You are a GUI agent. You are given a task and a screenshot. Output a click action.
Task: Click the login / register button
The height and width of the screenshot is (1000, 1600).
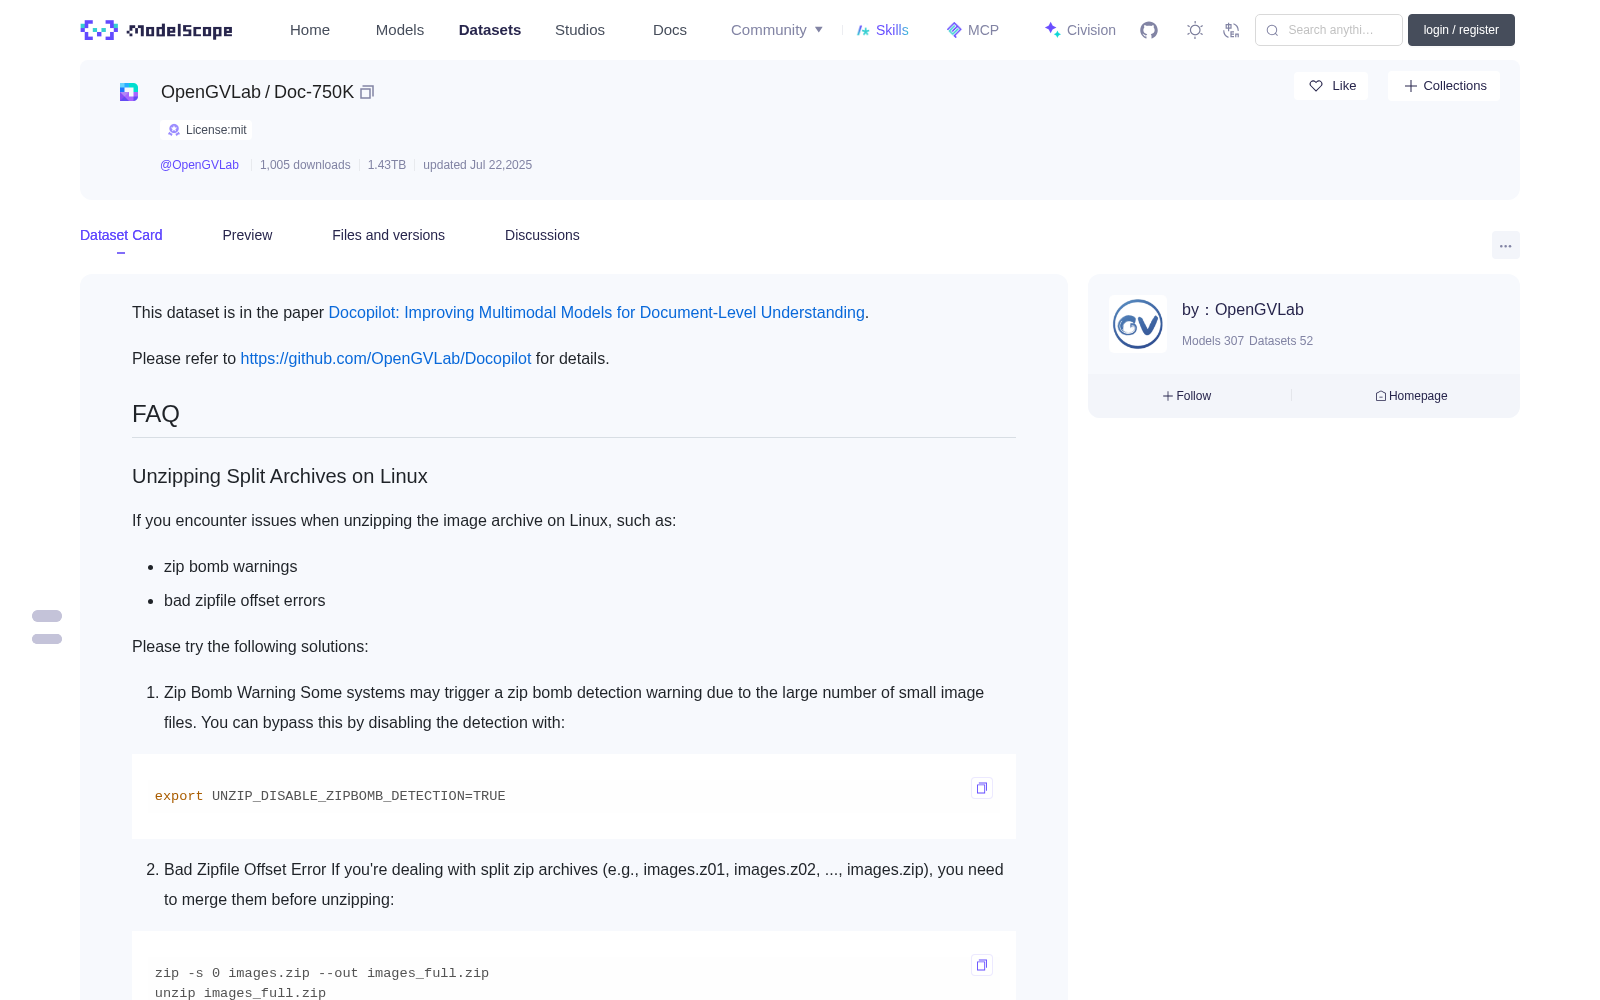click(x=1461, y=30)
